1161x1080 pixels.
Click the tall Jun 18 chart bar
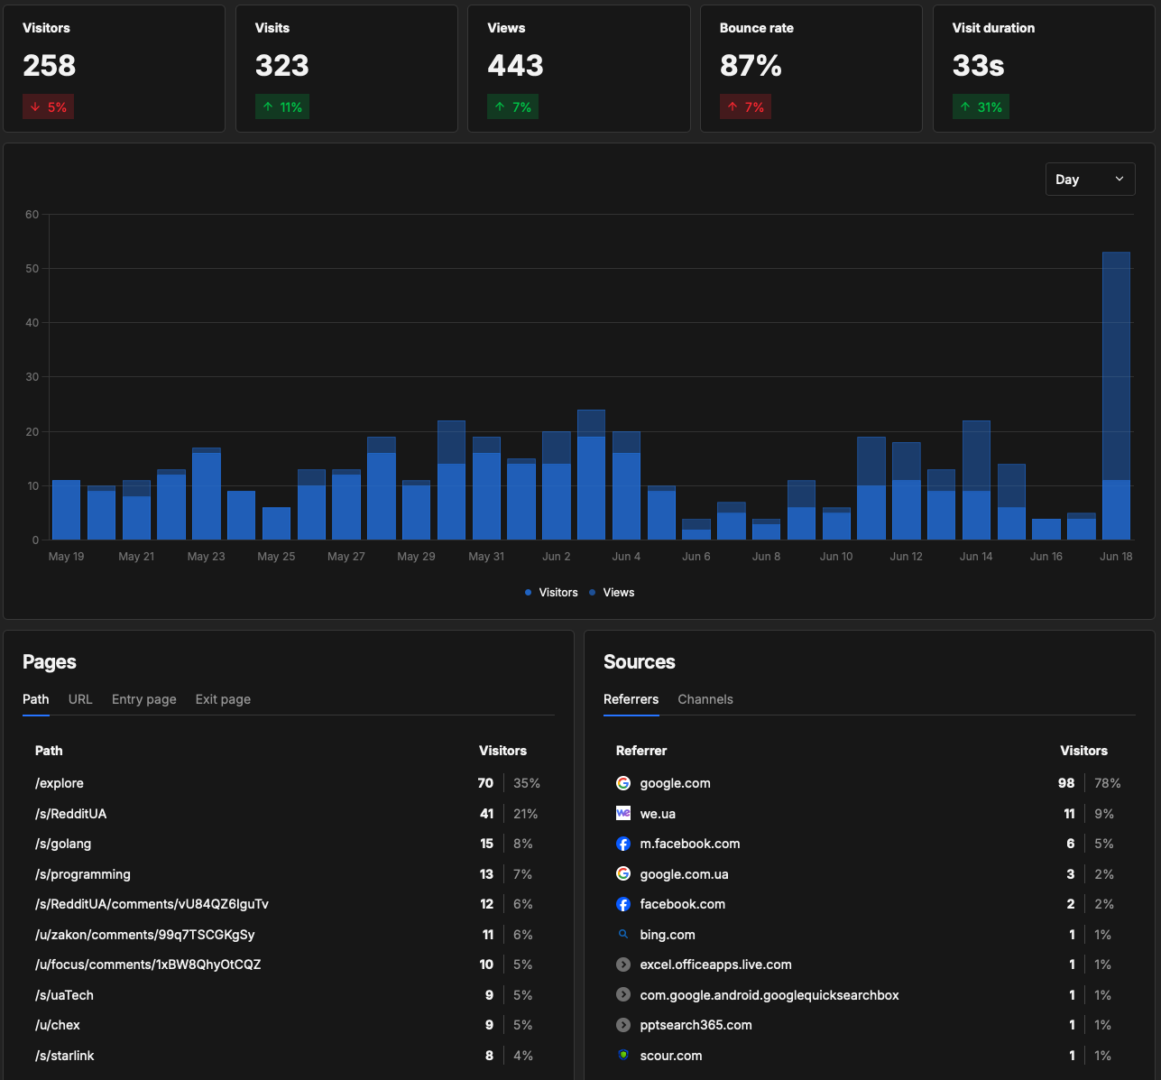1116,395
